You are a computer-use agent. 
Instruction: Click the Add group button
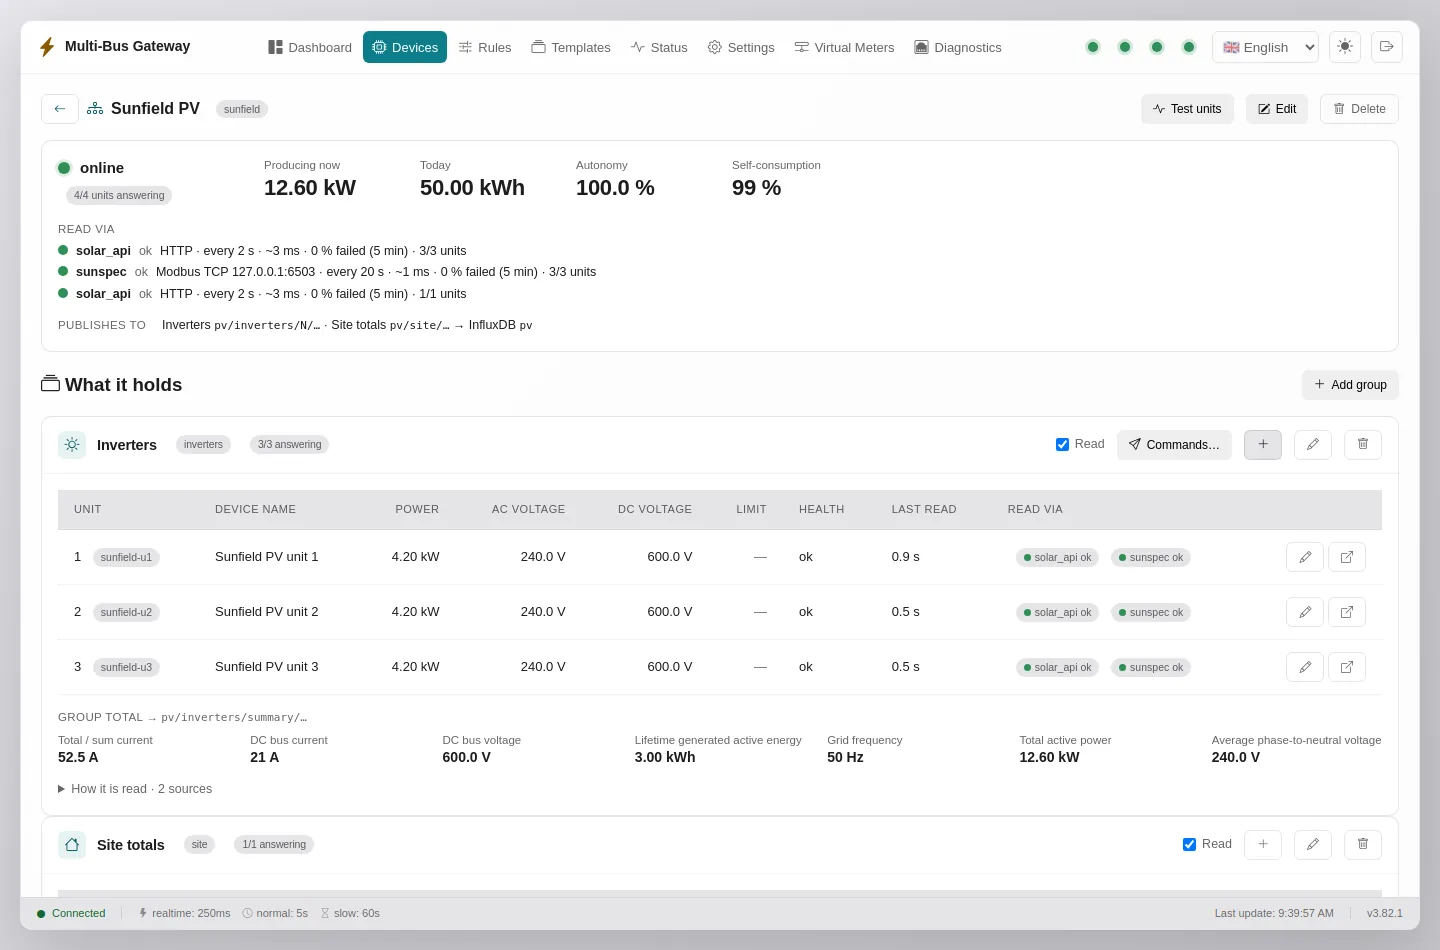pos(1350,385)
